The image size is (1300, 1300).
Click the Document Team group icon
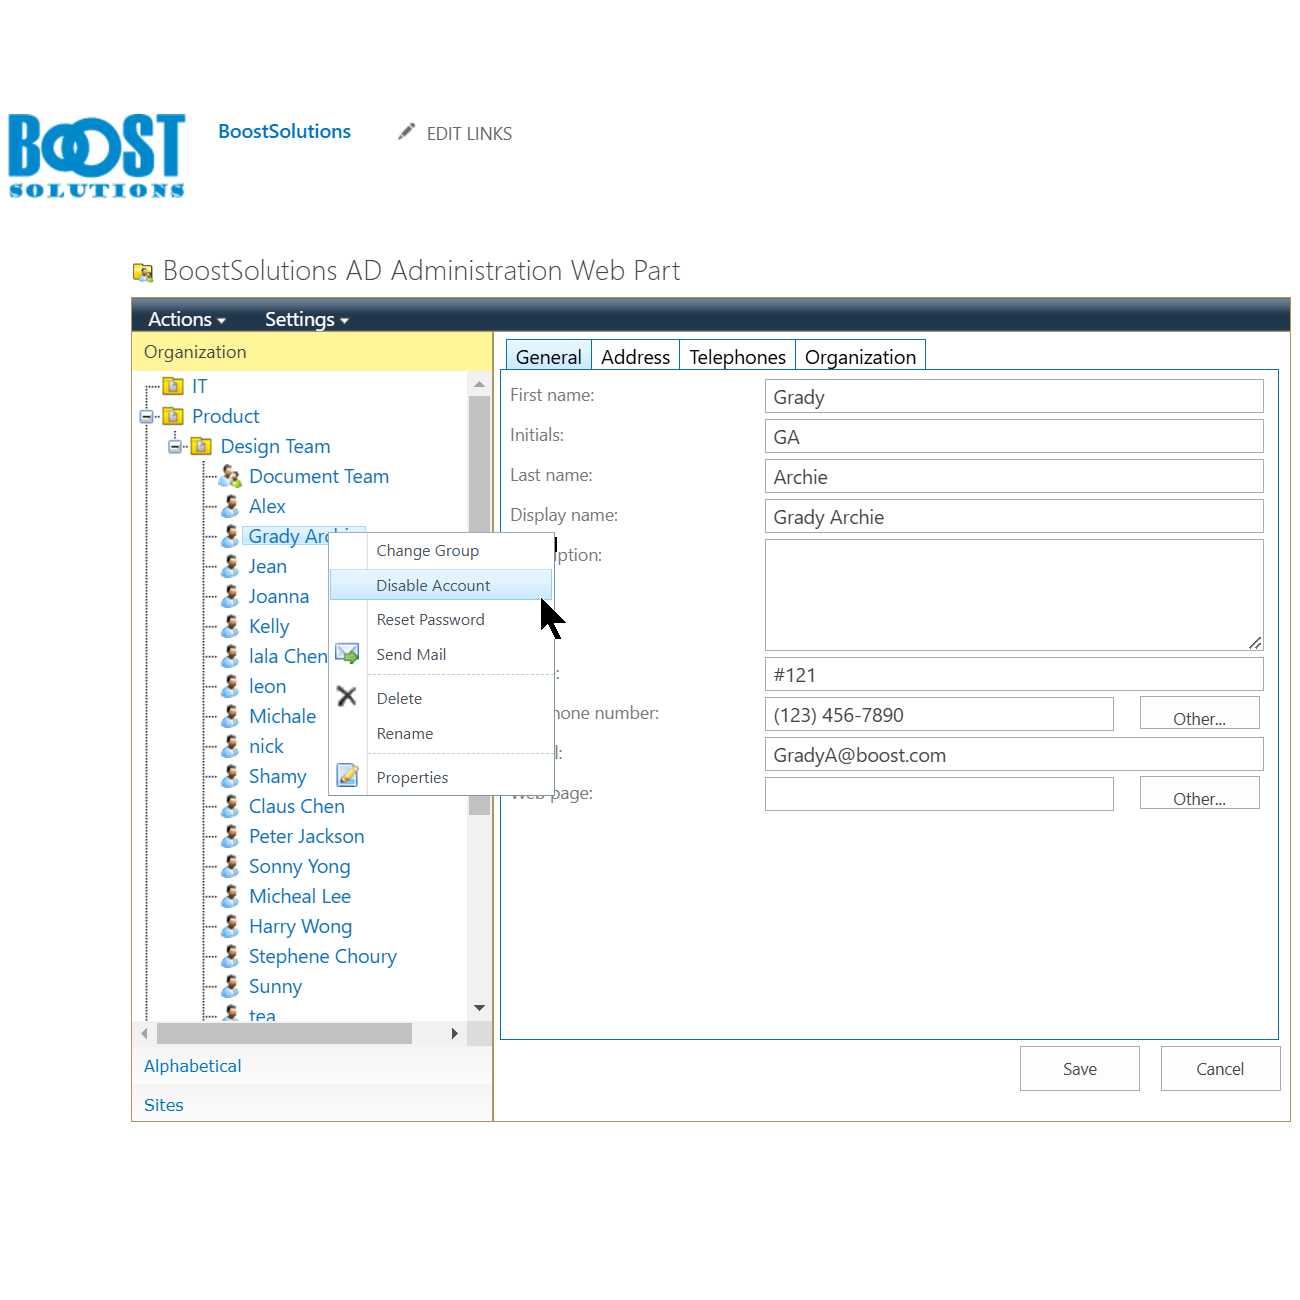[230, 476]
